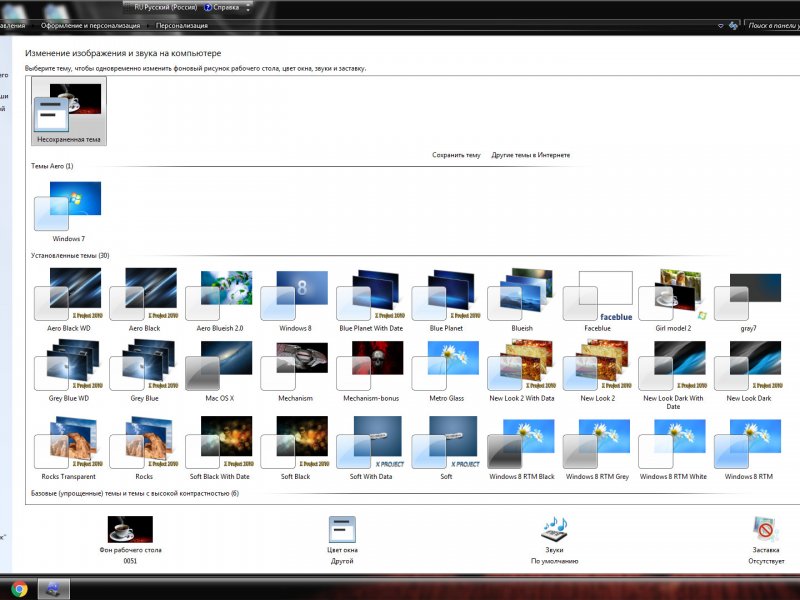
Task: Pick the Metro Glass theme
Action: pos(446,371)
